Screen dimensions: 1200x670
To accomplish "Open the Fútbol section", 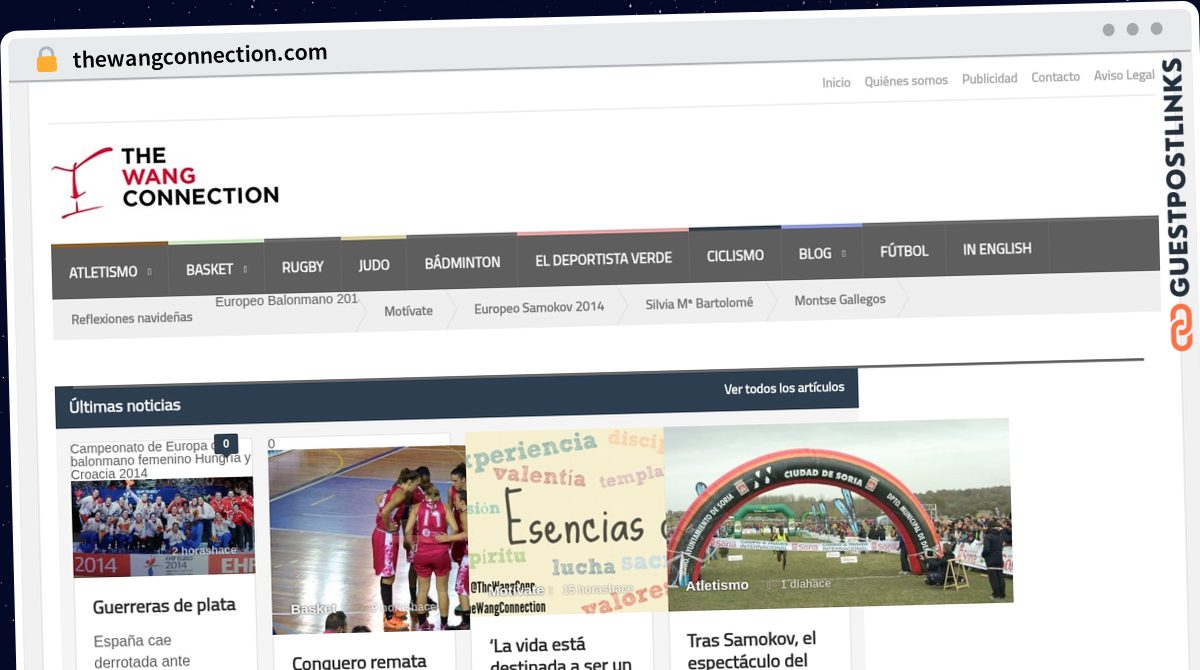I will click(x=904, y=251).
